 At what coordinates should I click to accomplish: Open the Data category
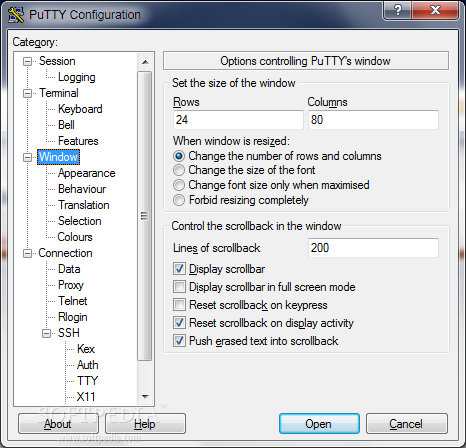[x=69, y=269]
